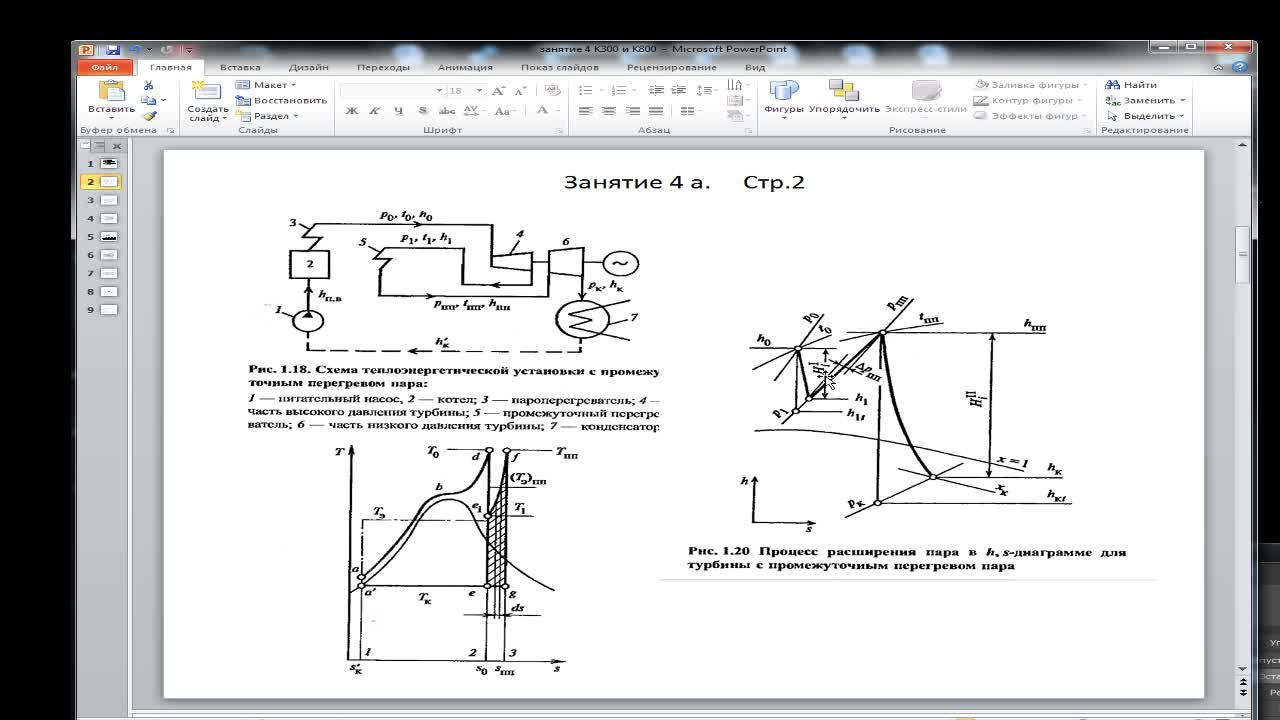Viewport: 1280px width, 720px height.
Task: Open the Layout (Макет) dropdown
Action: click(266, 85)
